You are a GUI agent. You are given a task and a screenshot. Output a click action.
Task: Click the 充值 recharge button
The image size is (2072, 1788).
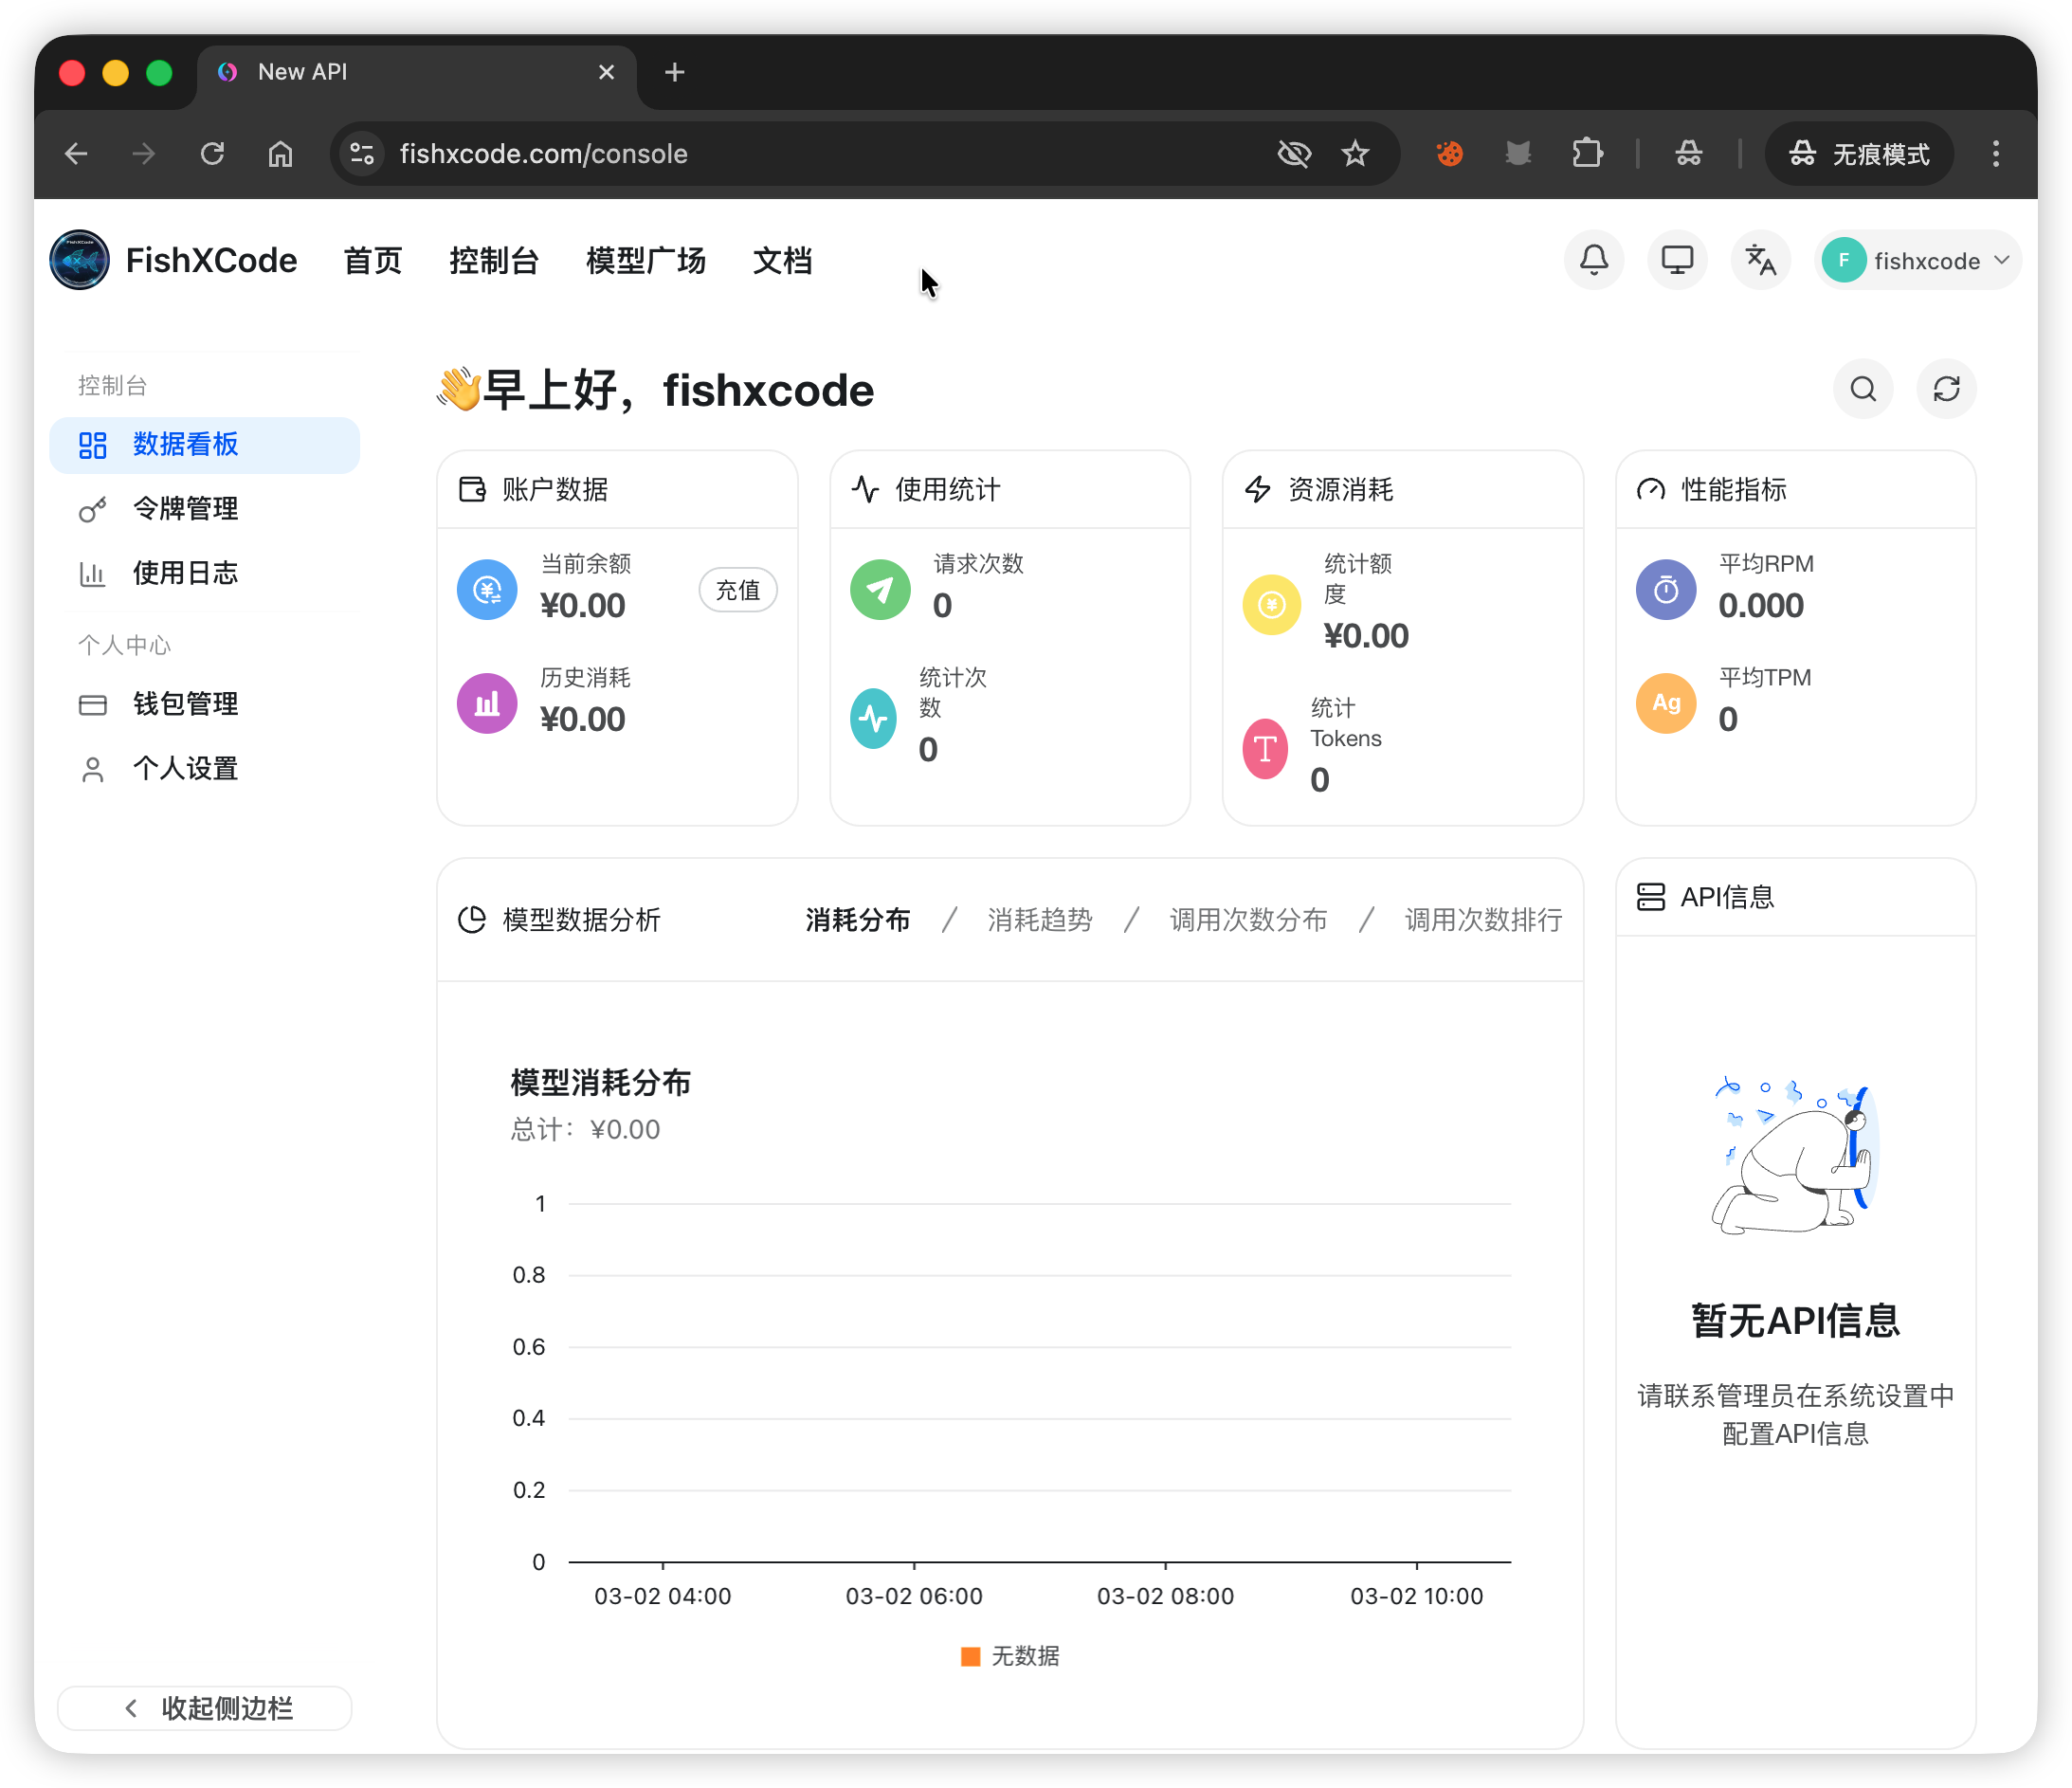[x=737, y=590]
